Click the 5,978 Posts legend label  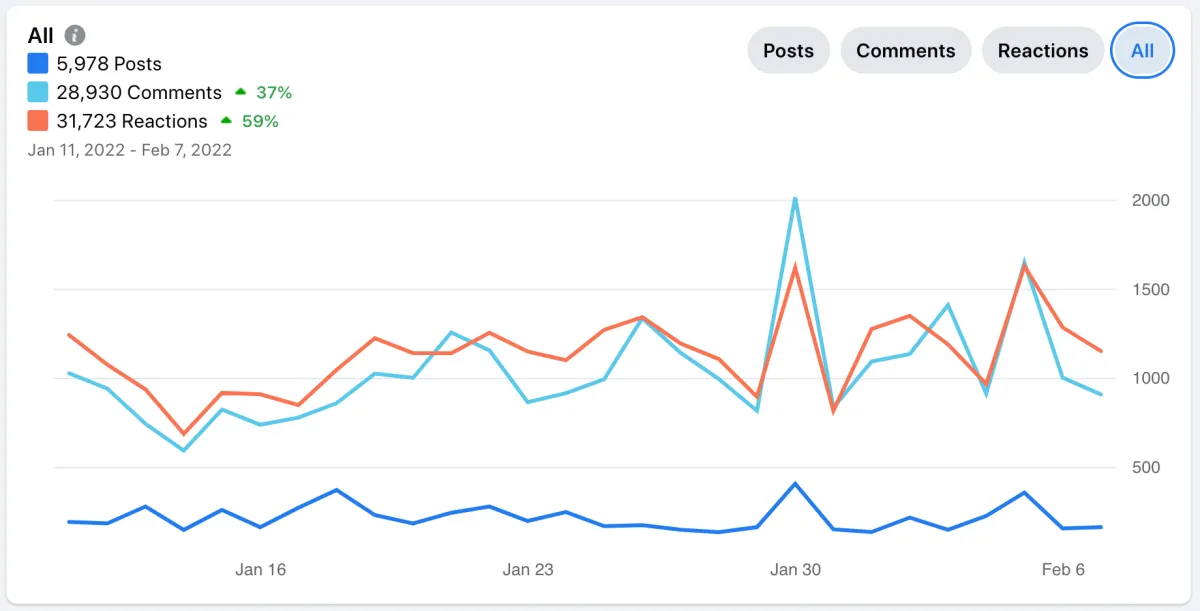(x=109, y=64)
